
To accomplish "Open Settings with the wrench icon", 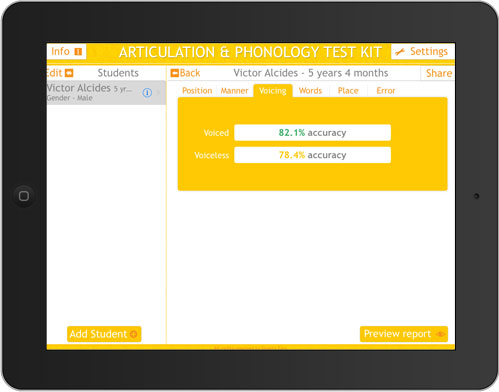I will pyautogui.click(x=423, y=52).
